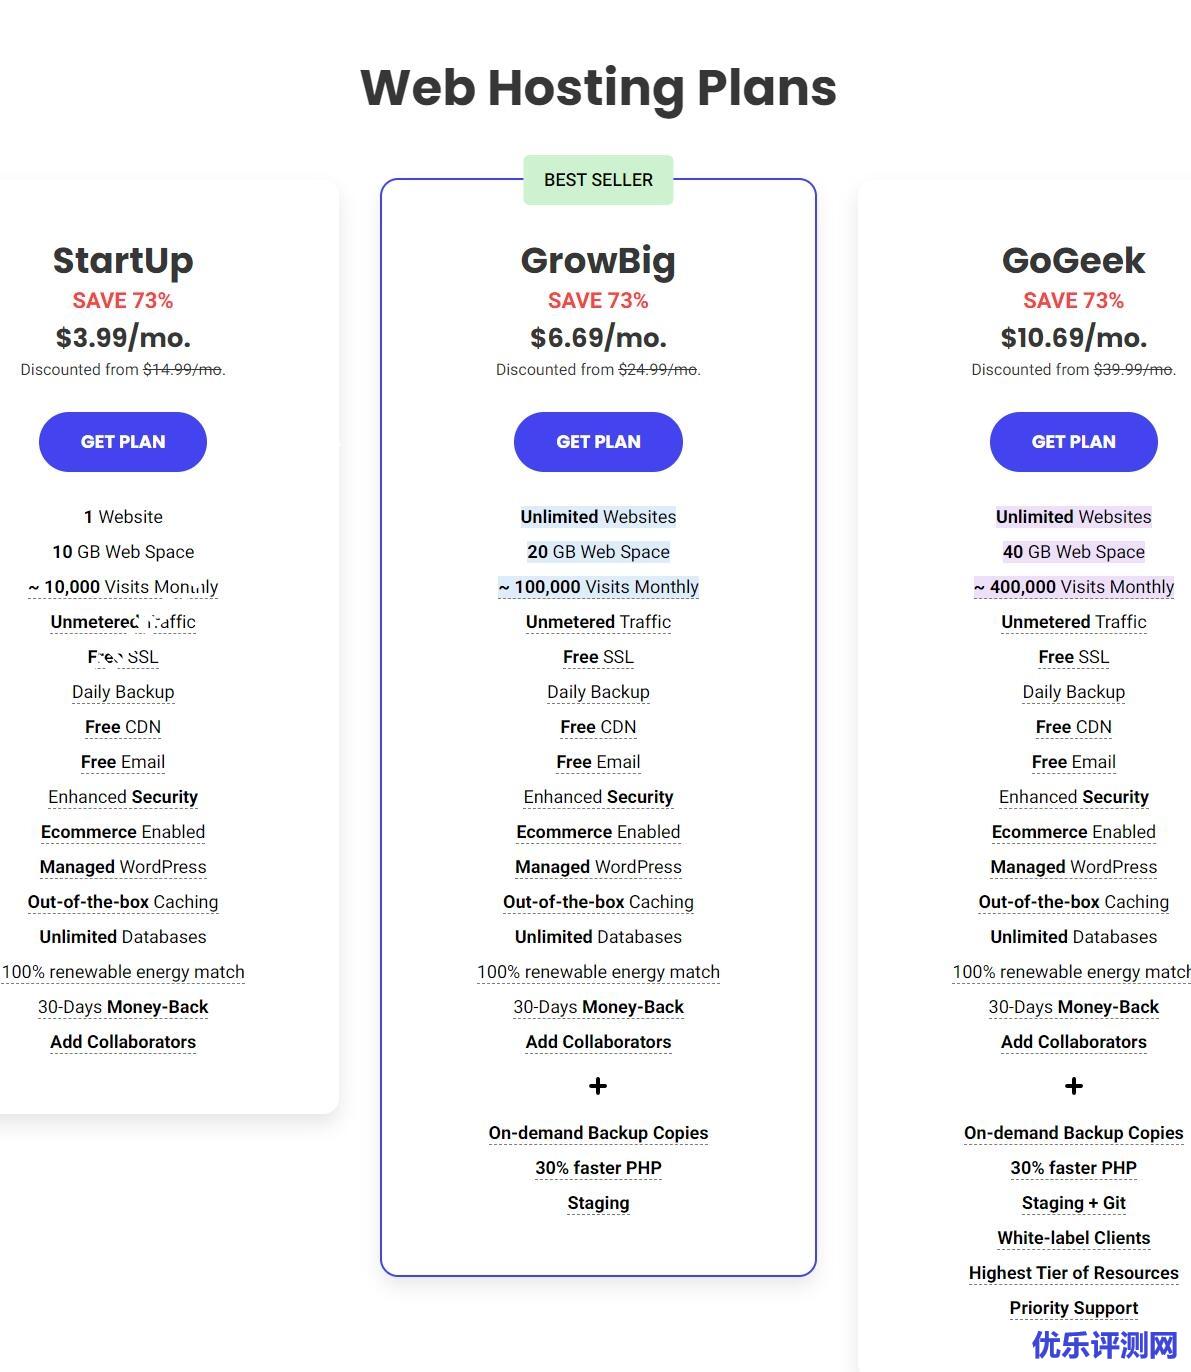Screen dimensions: 1191x1372
Task: Click GET PLAN button under StartUp
Action: click(x=123, y=442)
